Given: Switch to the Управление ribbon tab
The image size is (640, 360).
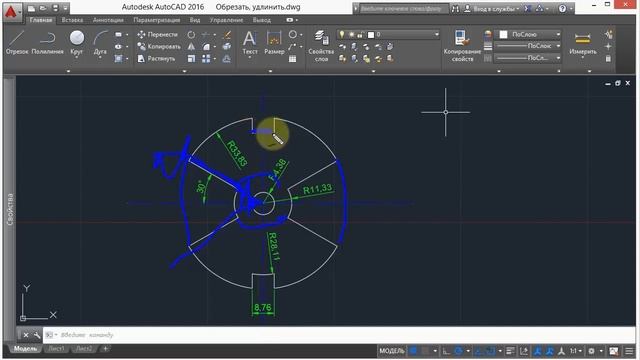Looking at the screenshot, I should [x=226, y=20].
